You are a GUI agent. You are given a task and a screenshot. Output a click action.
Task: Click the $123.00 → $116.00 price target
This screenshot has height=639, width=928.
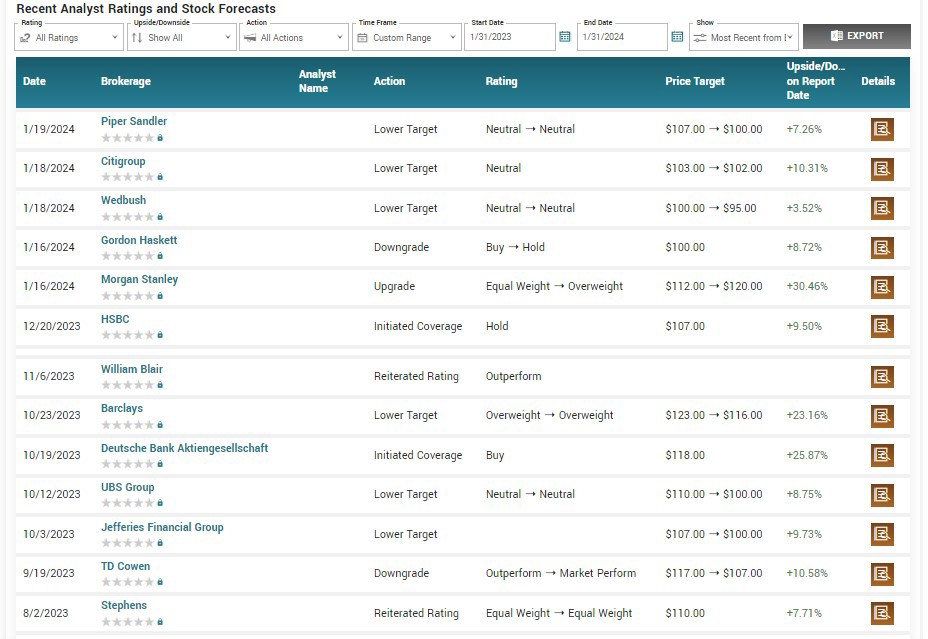tap(714, 415)
